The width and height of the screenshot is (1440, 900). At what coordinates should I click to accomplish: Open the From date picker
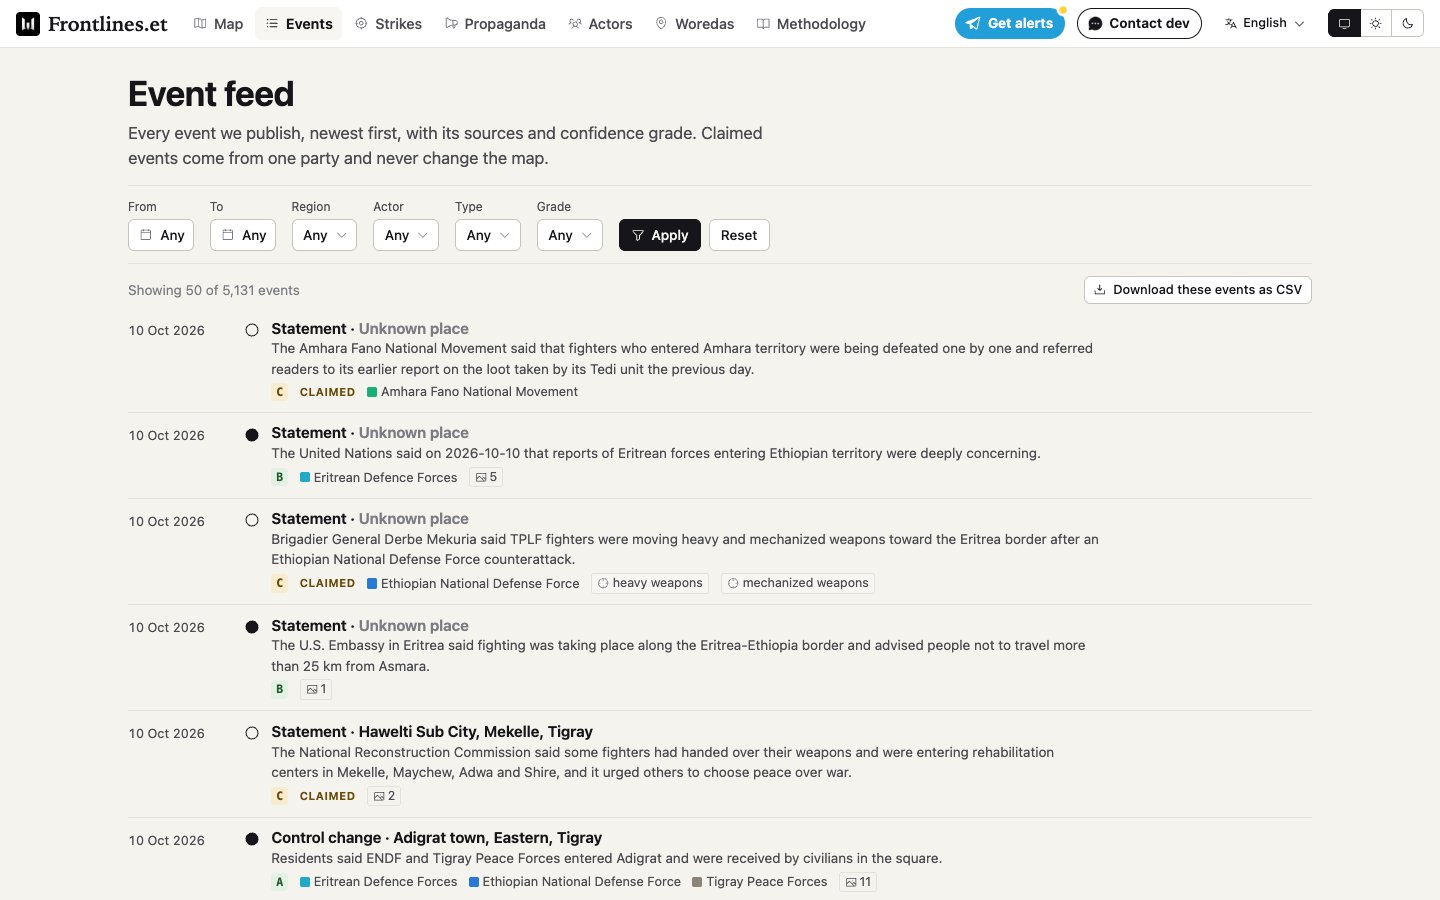coord(161,235)
